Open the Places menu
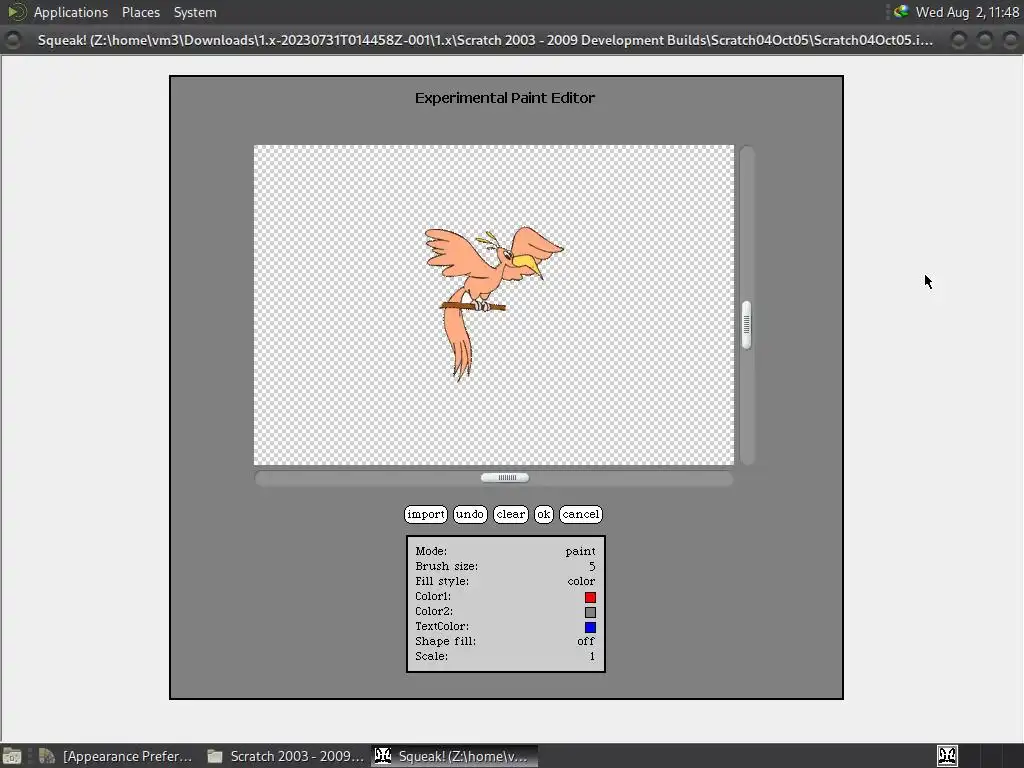The image size is (1024, 768). pyautogui.click(x=140, y=12)
